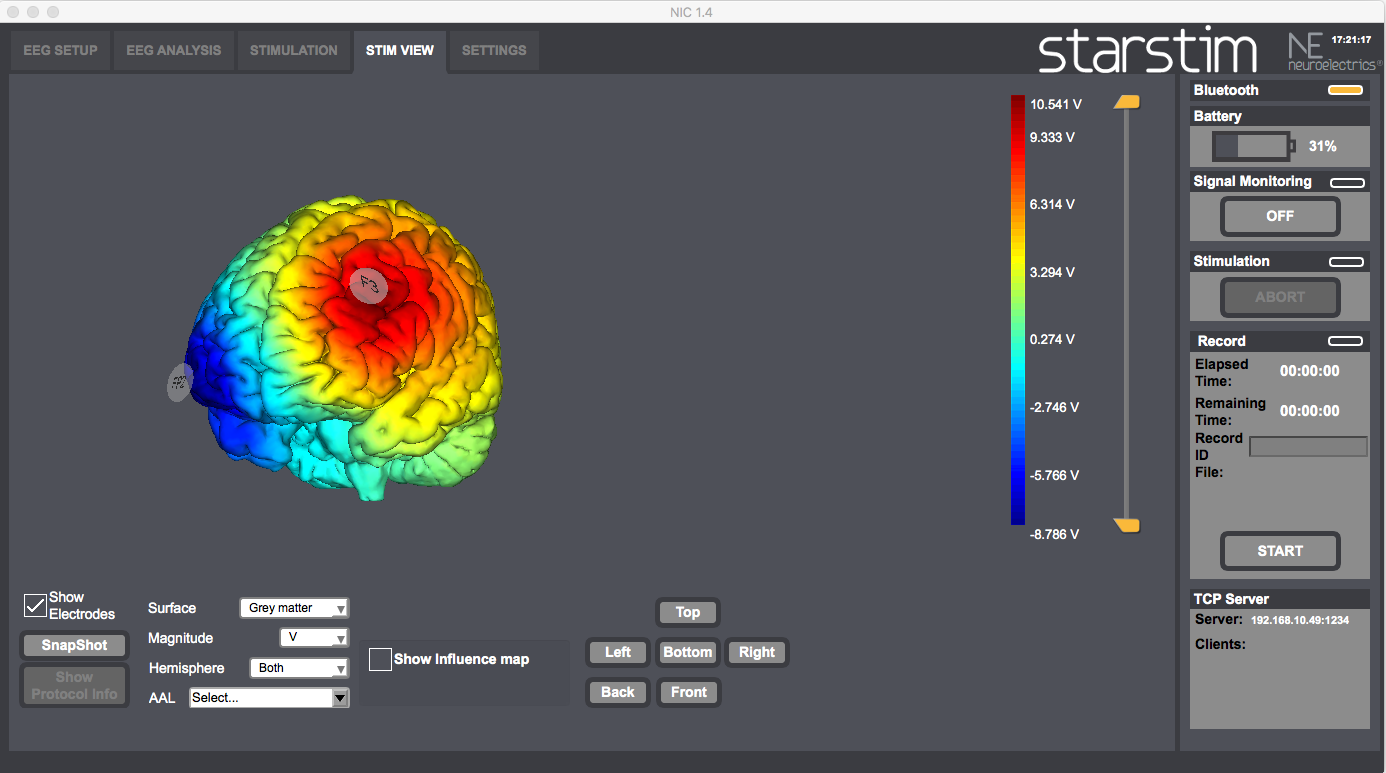Viewport: 1386px width, 773px height.
Task: Close the NIC 1.4 window
Action: tap(14, 12)
